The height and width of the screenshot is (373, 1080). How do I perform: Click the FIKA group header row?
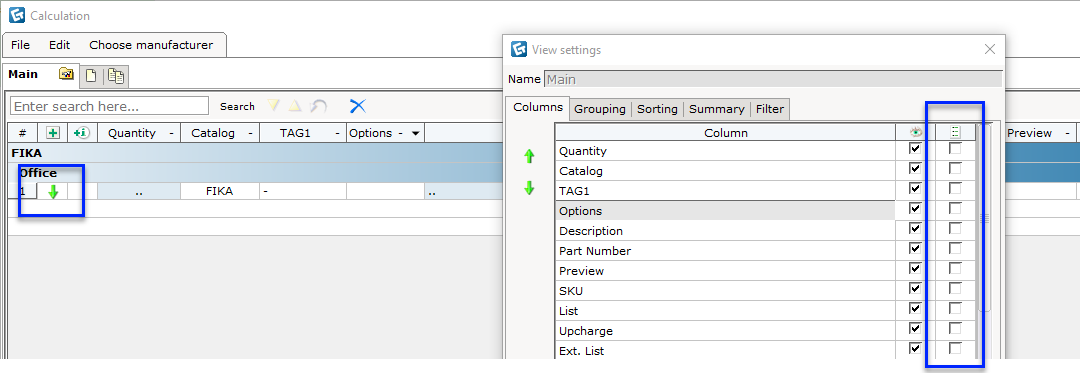(x=255, y=153)
